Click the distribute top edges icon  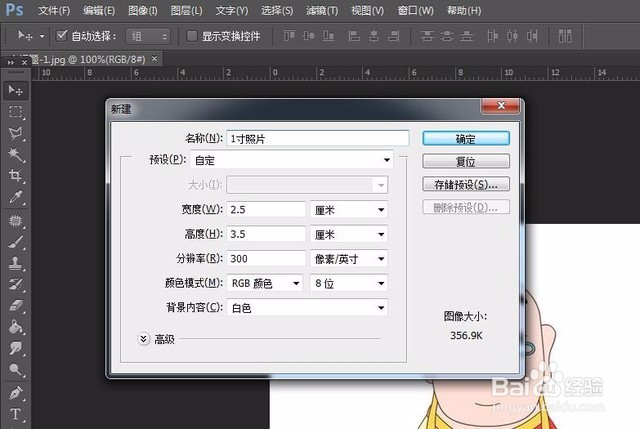point(427,36)
